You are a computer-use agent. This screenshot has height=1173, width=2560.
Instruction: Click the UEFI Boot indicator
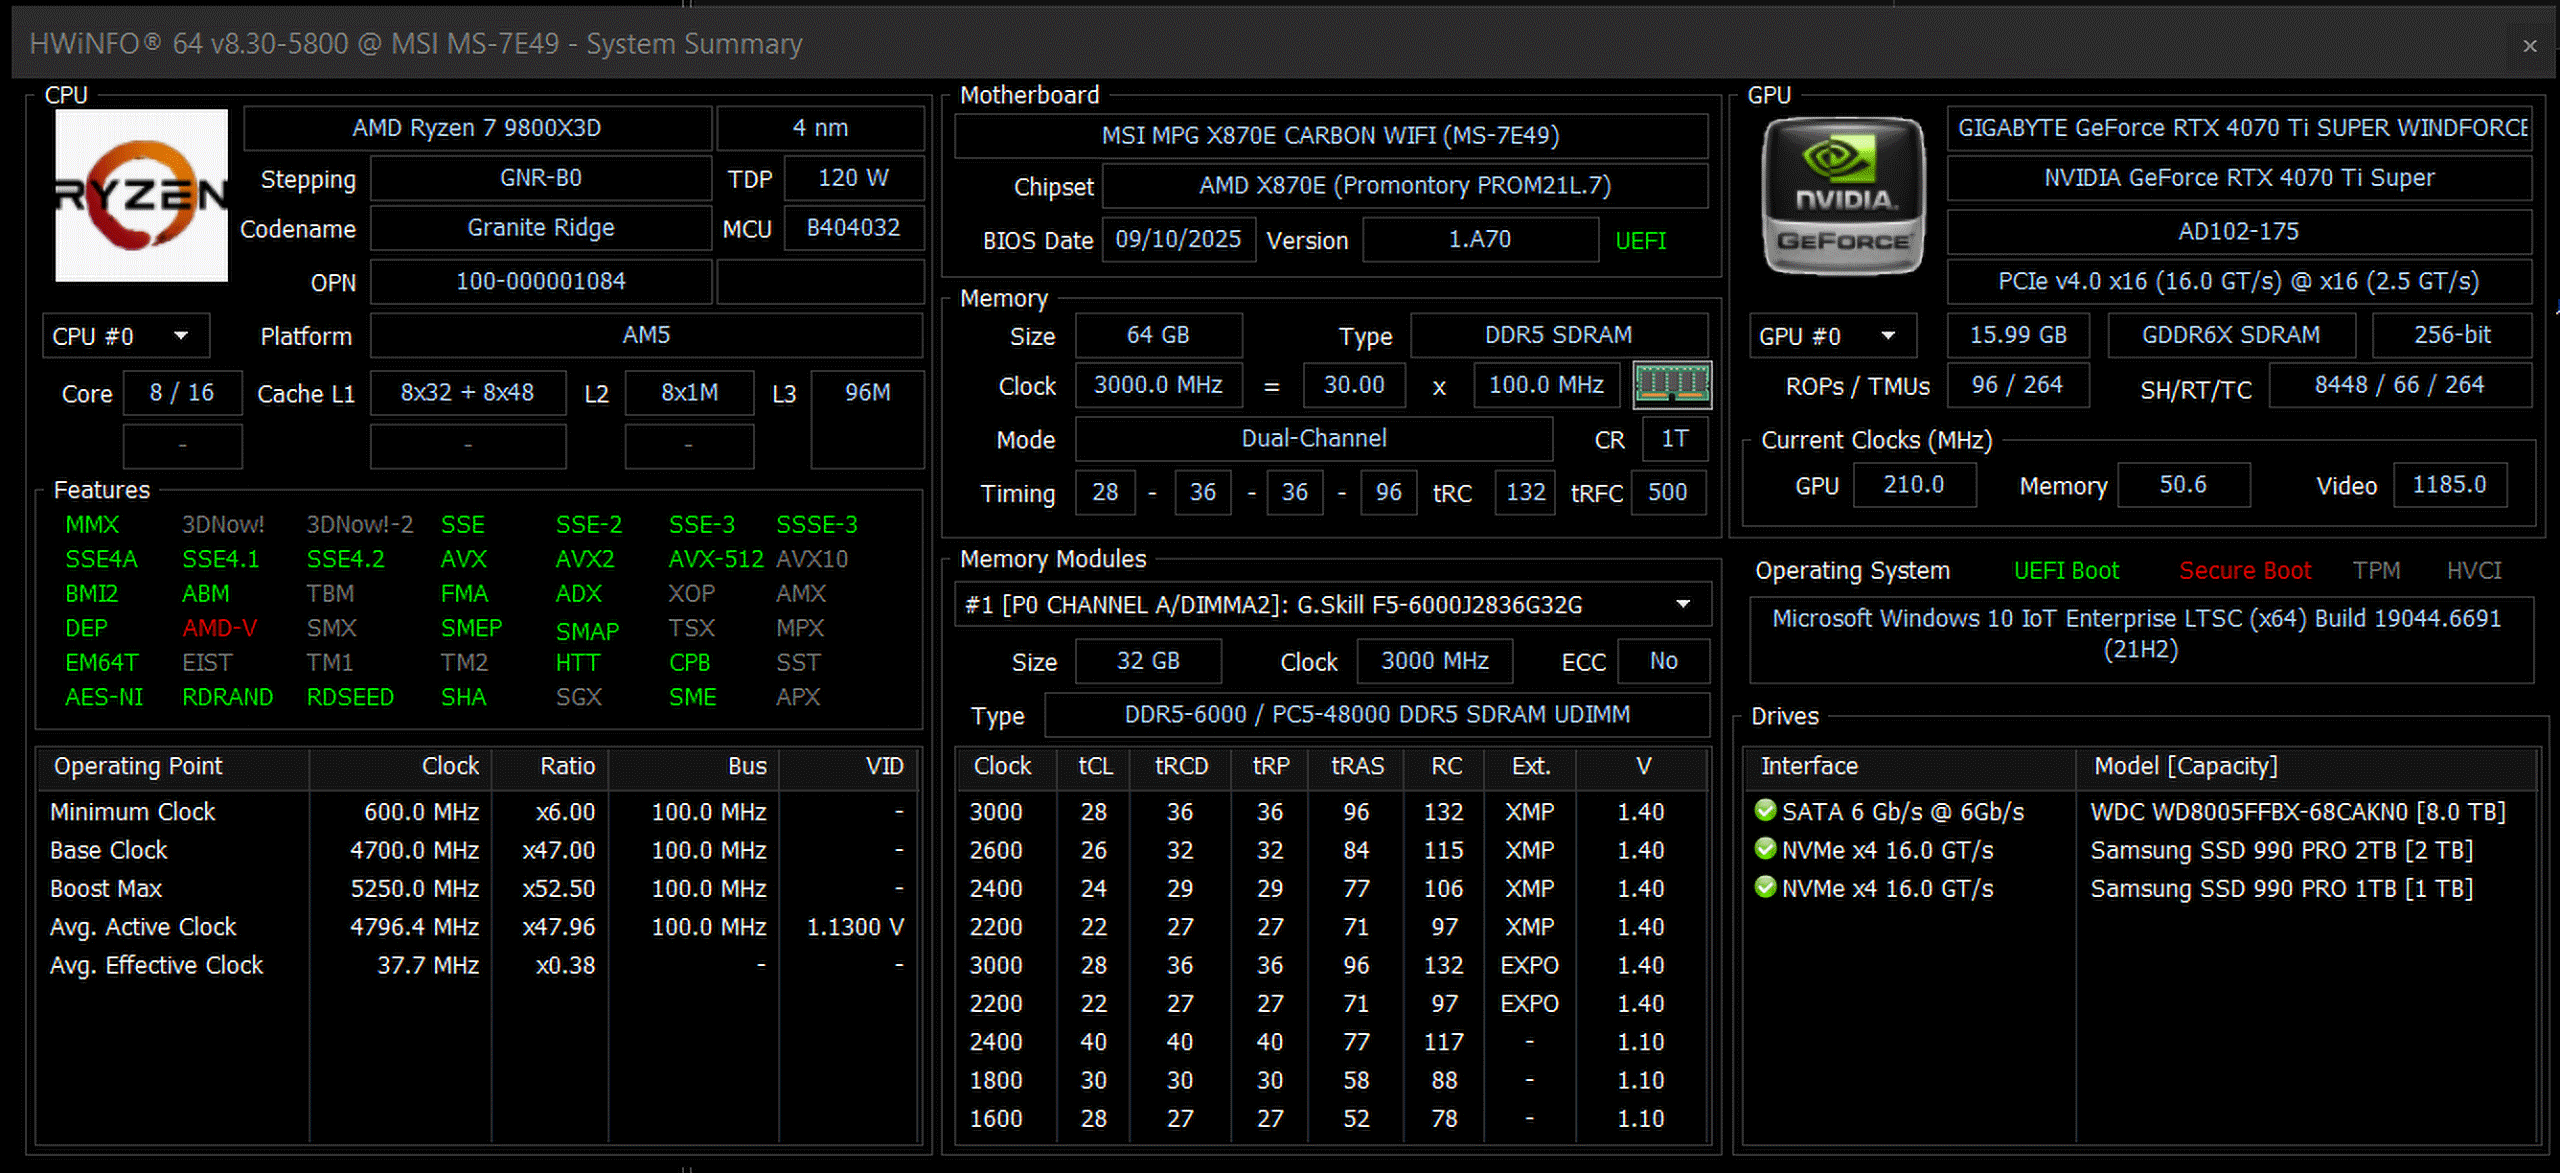click(2066, 570)
